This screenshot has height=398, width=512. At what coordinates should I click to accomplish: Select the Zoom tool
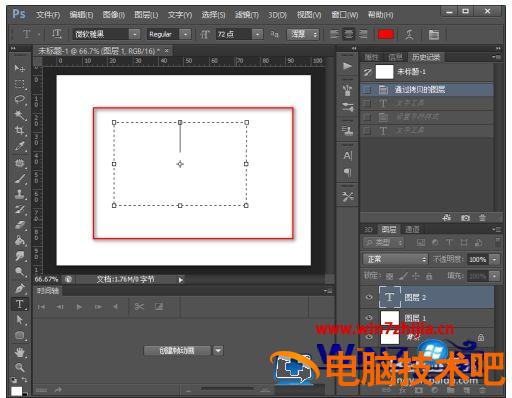[x=19, y=367]
